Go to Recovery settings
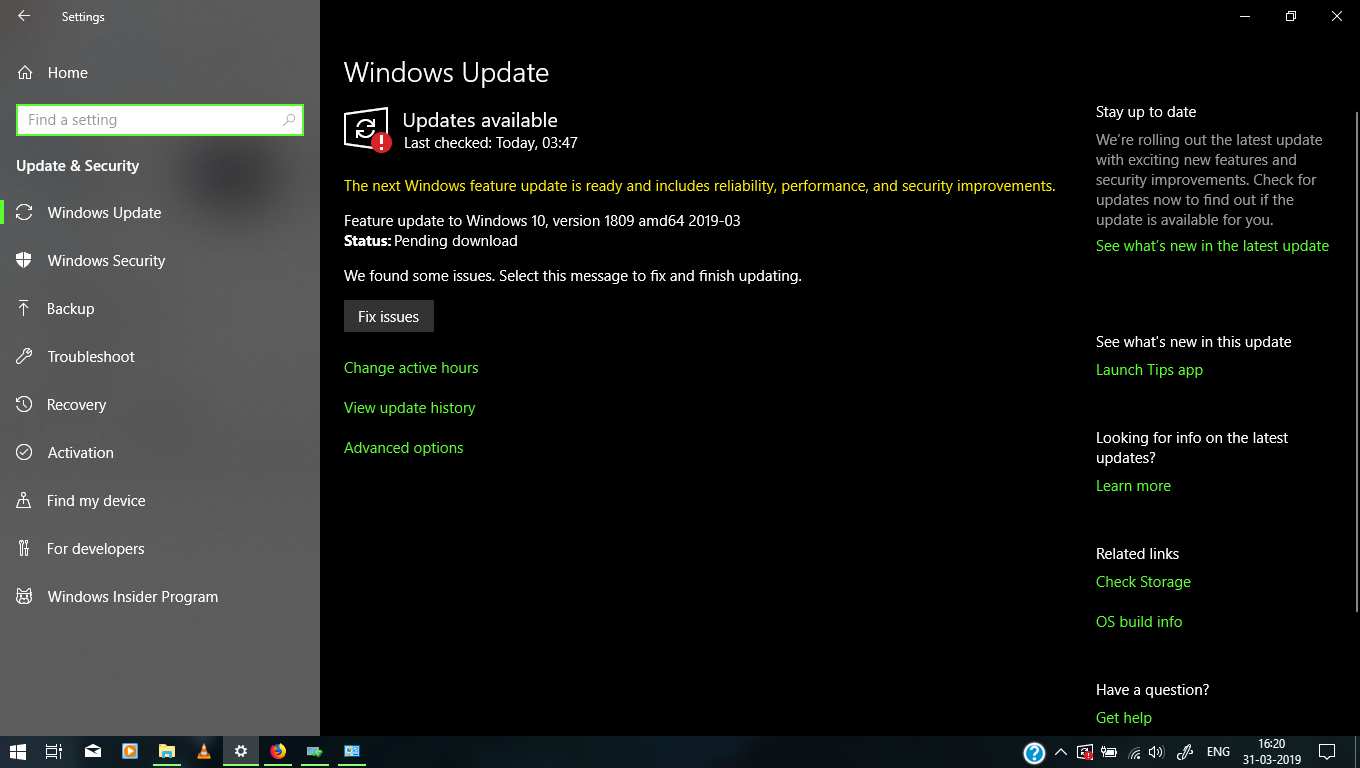The image size is (1360, 768). tap(160, 405)
